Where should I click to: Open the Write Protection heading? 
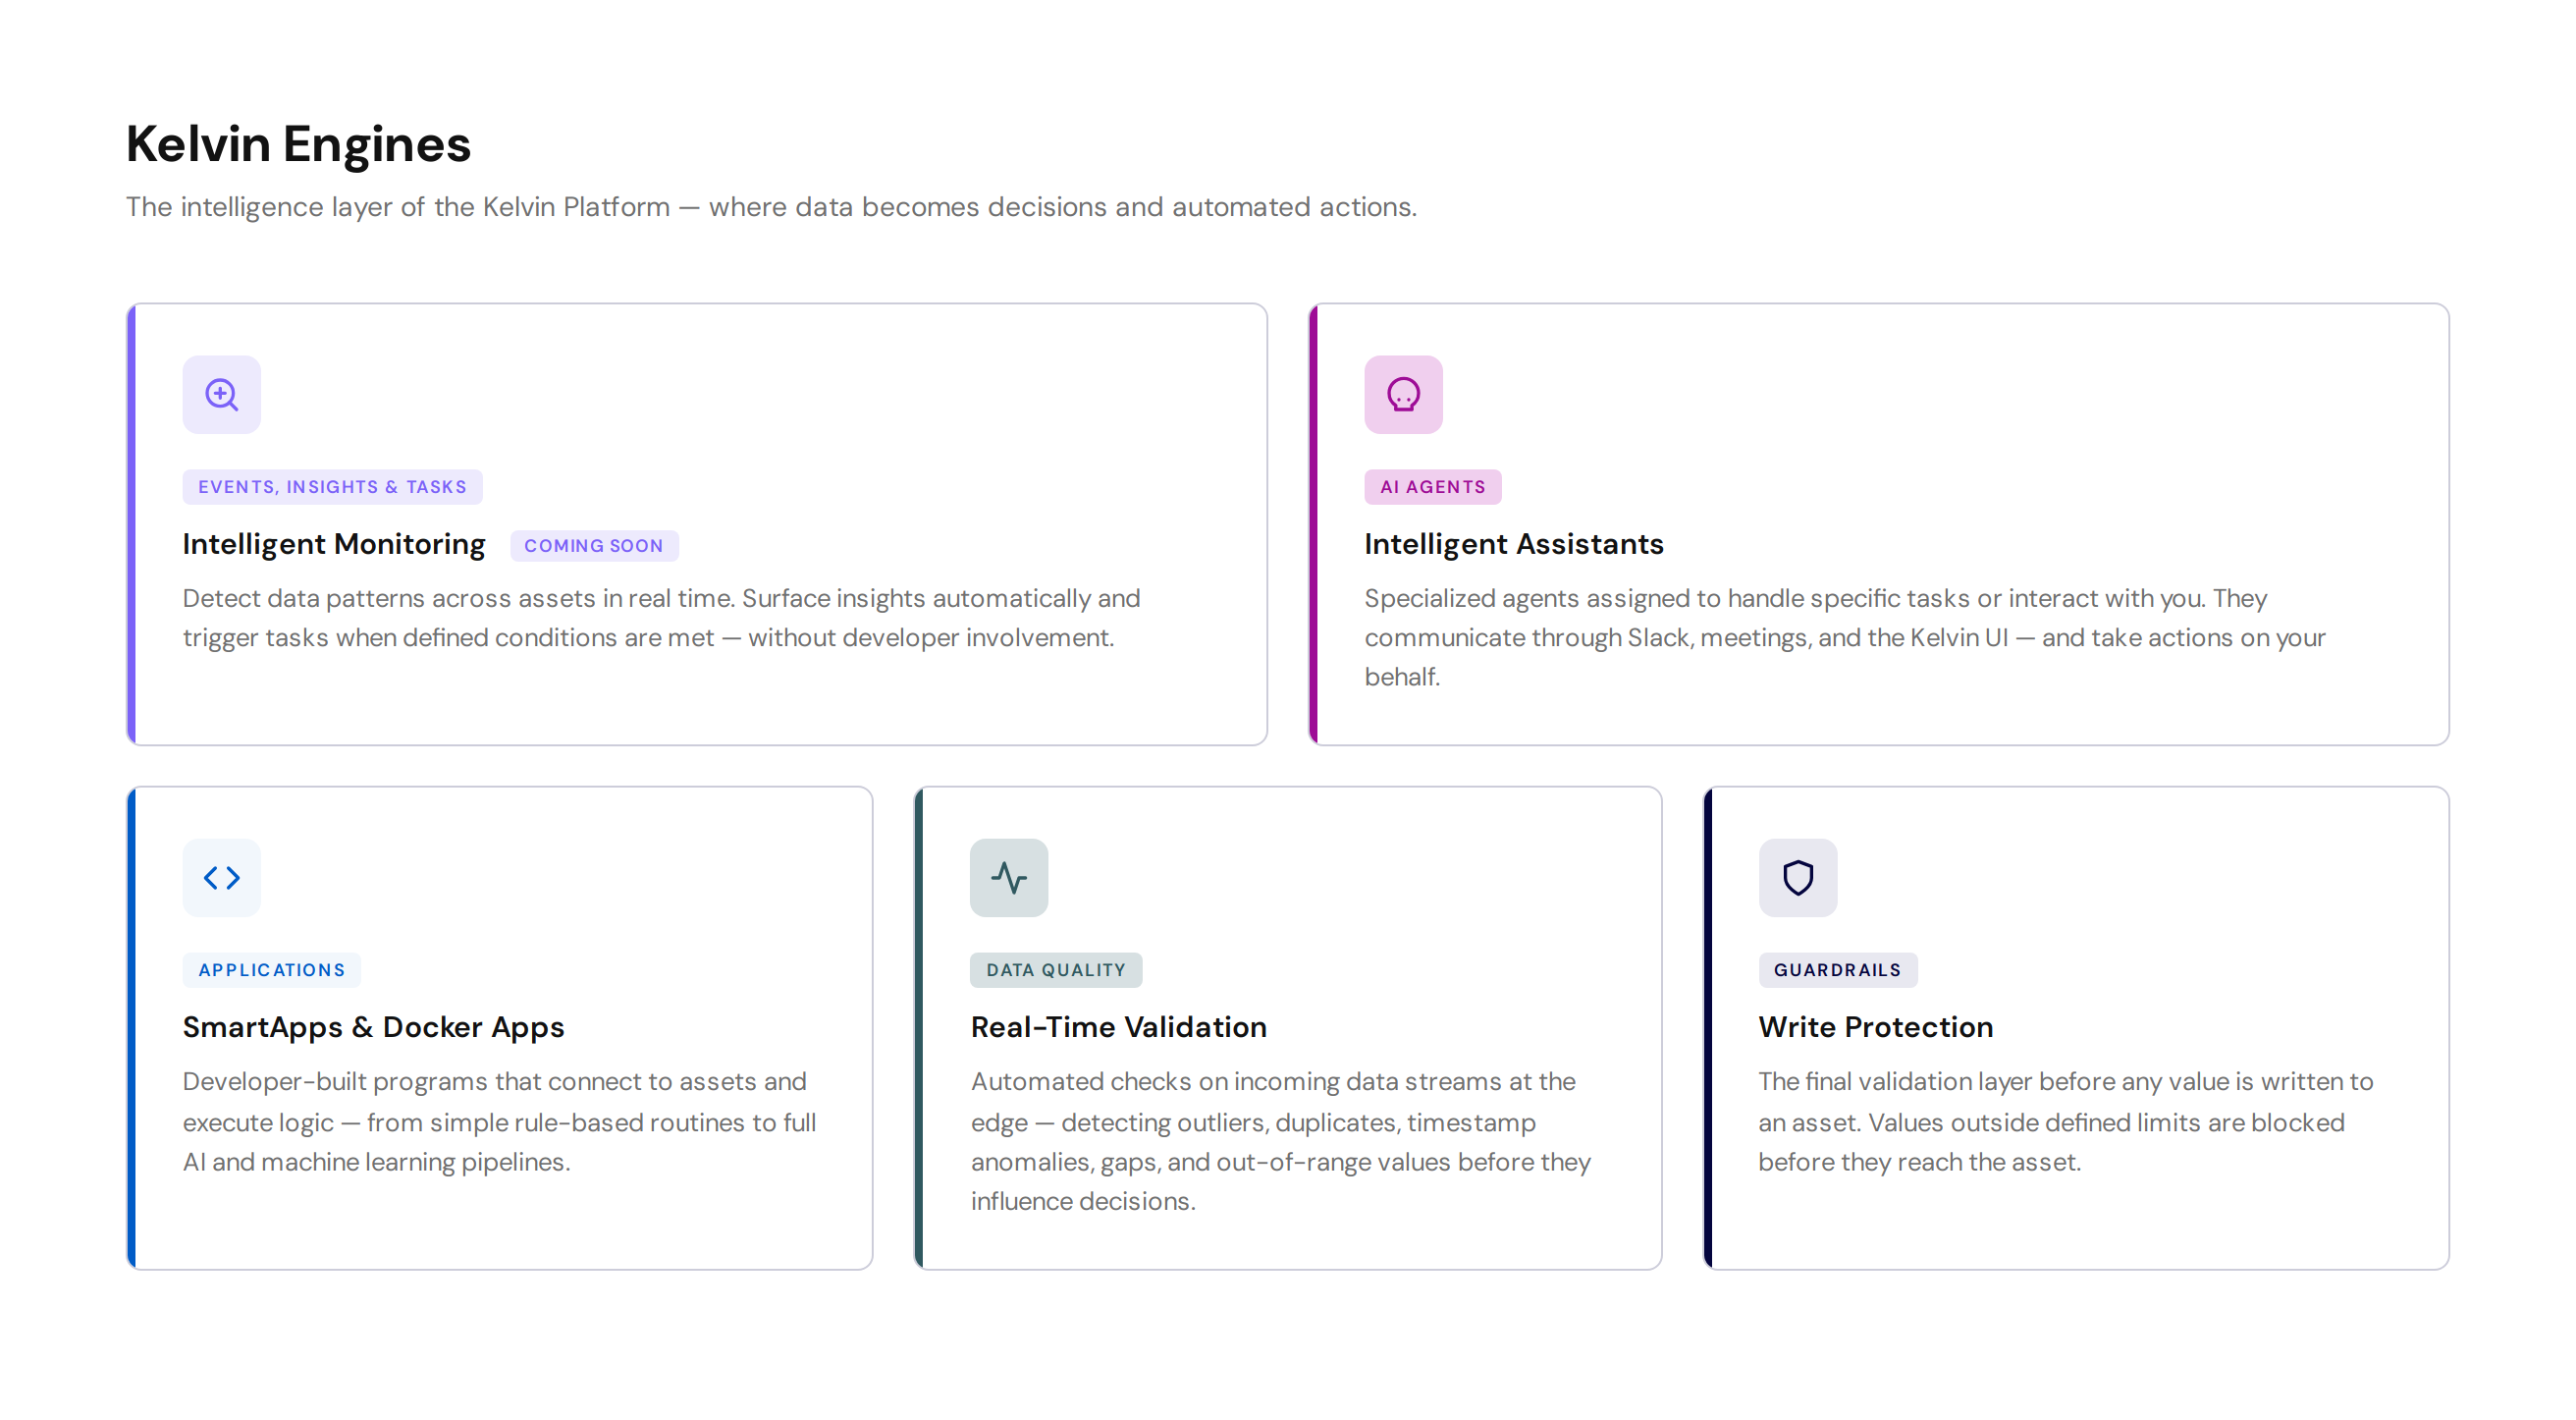tap(1876, 1027)
